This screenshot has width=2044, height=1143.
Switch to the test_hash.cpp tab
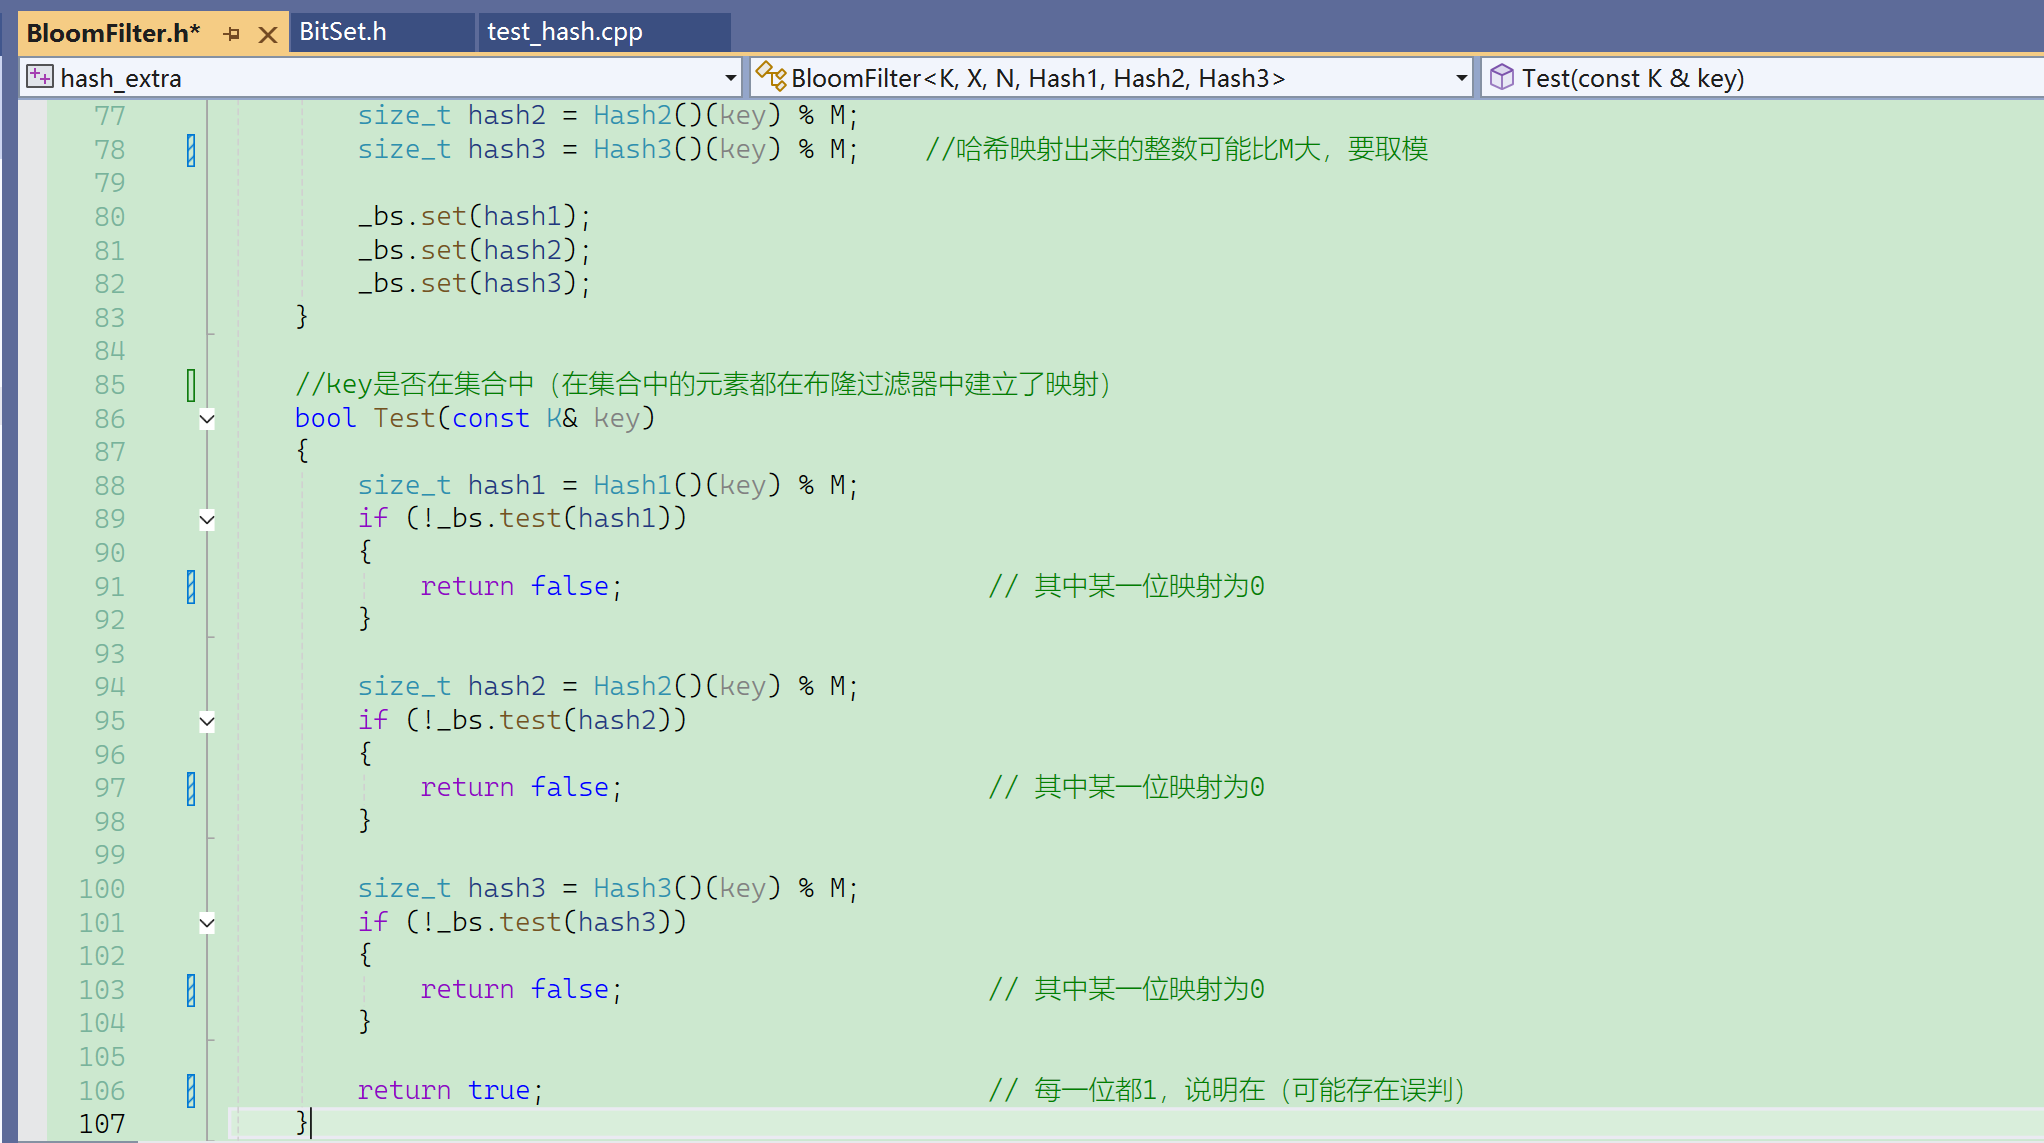[564, 32]
